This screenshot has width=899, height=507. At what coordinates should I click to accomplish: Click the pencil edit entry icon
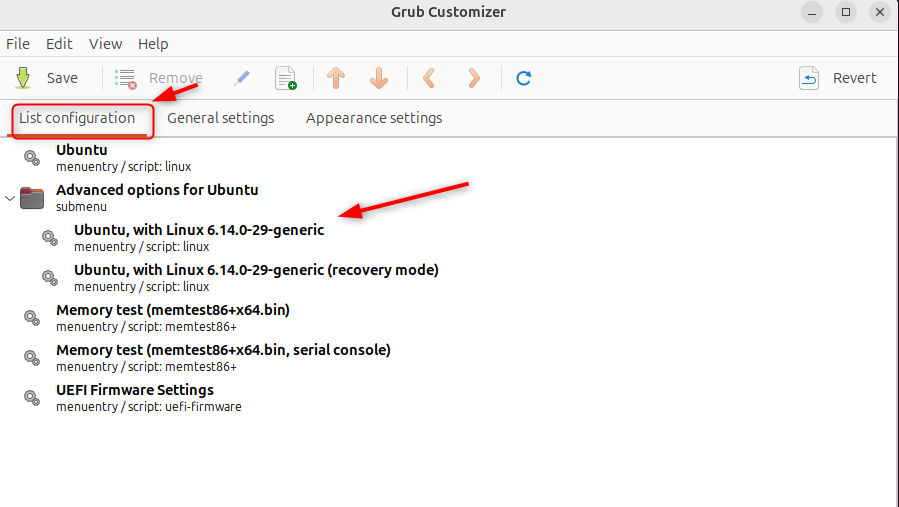(242, 78)
